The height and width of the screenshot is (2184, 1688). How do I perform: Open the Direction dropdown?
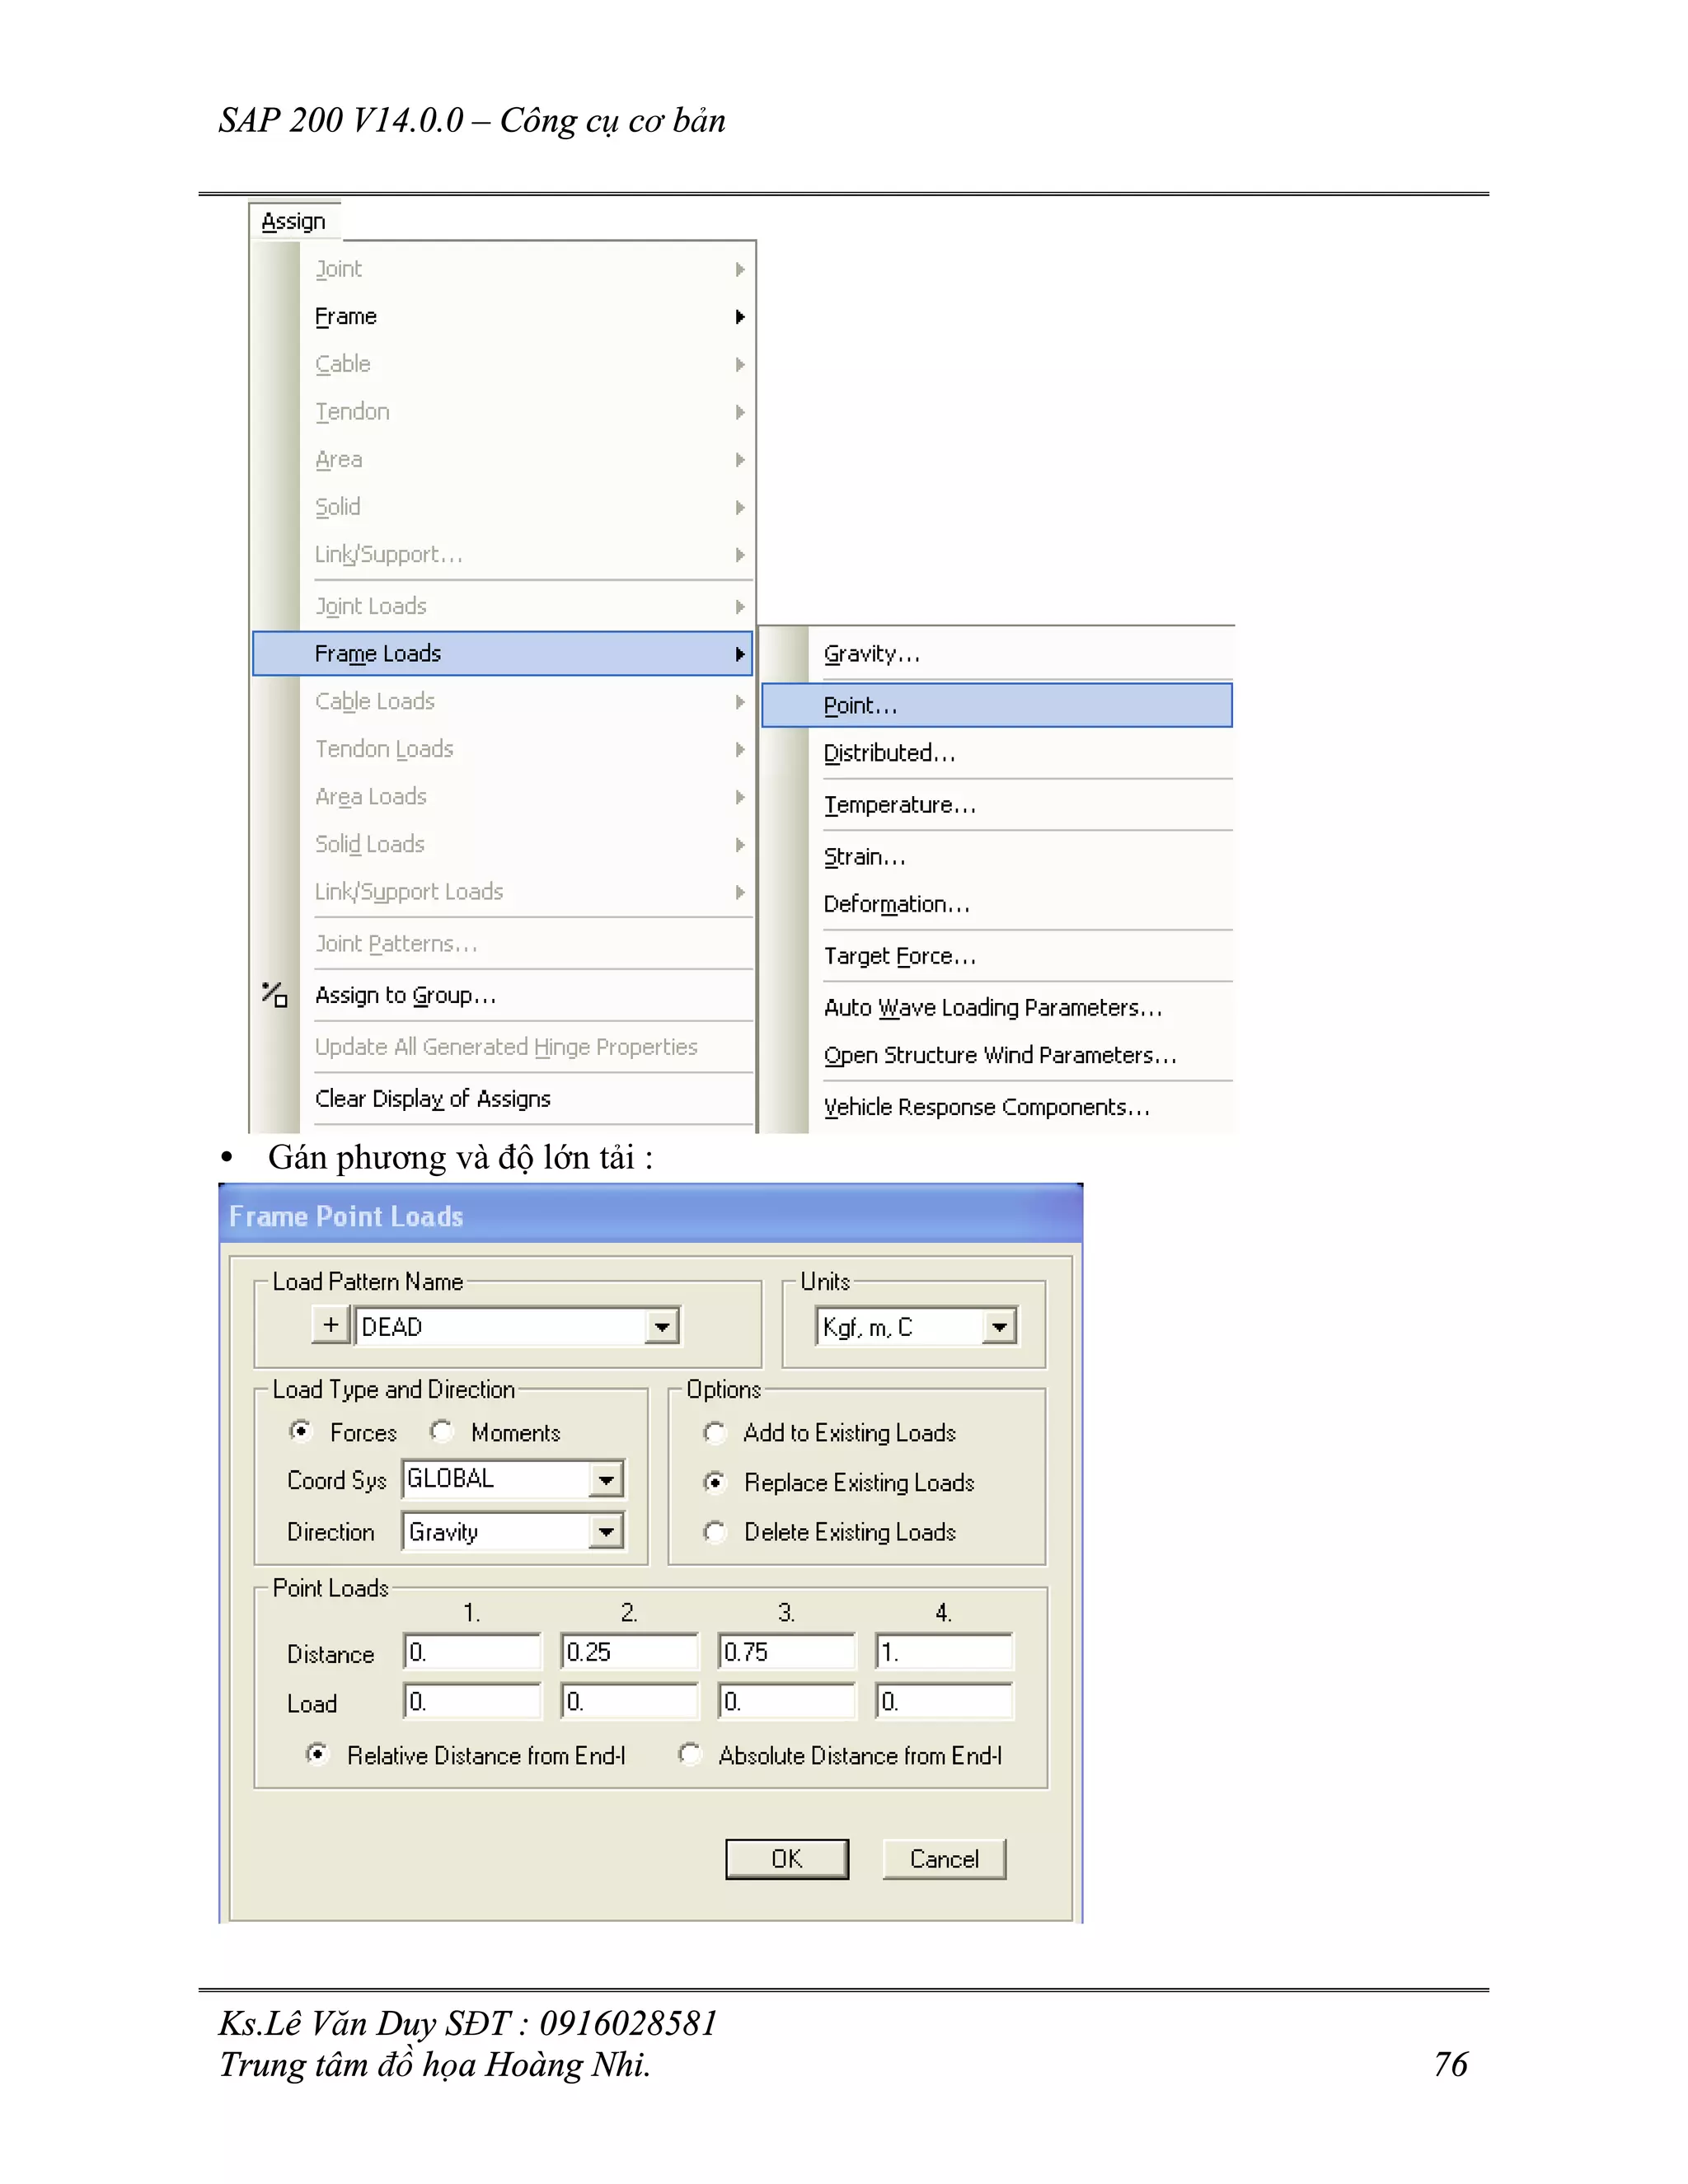click(606, 1532)
